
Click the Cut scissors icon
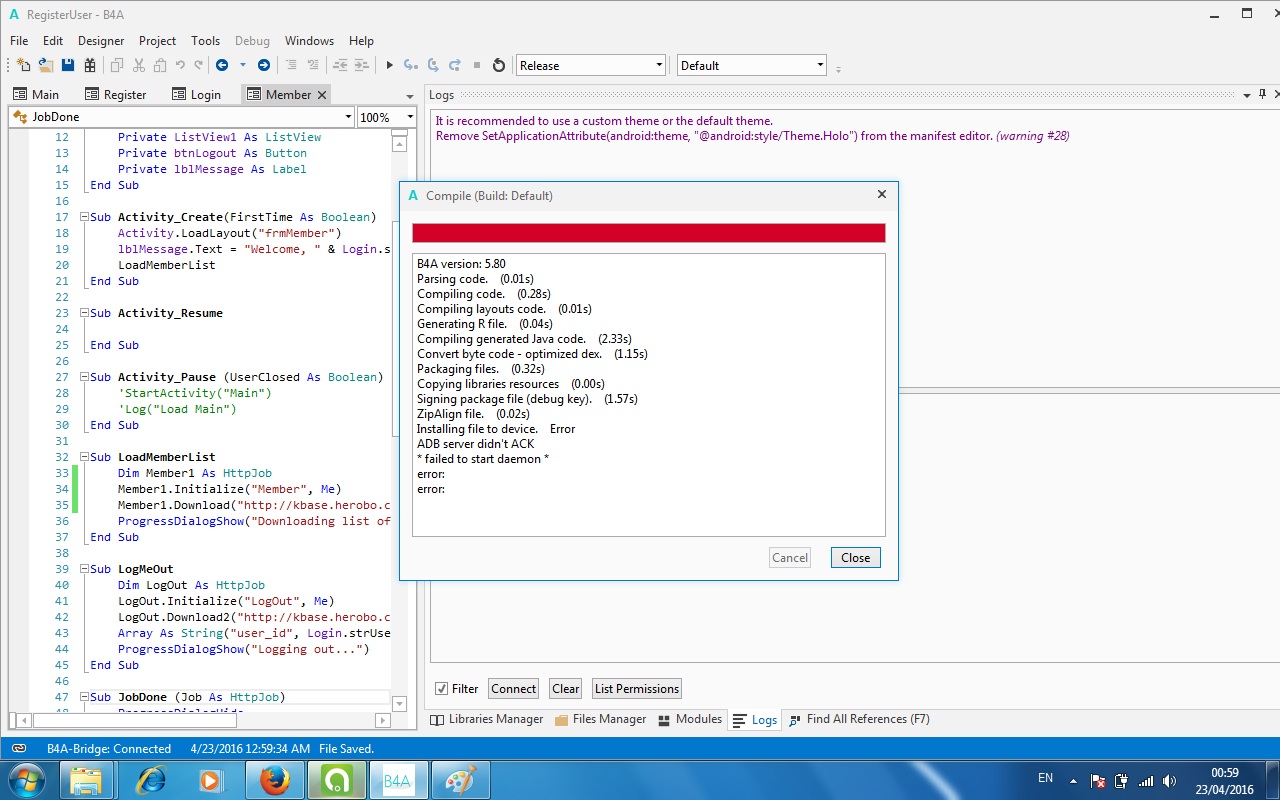pyautogui.click(x=138, y=65)
